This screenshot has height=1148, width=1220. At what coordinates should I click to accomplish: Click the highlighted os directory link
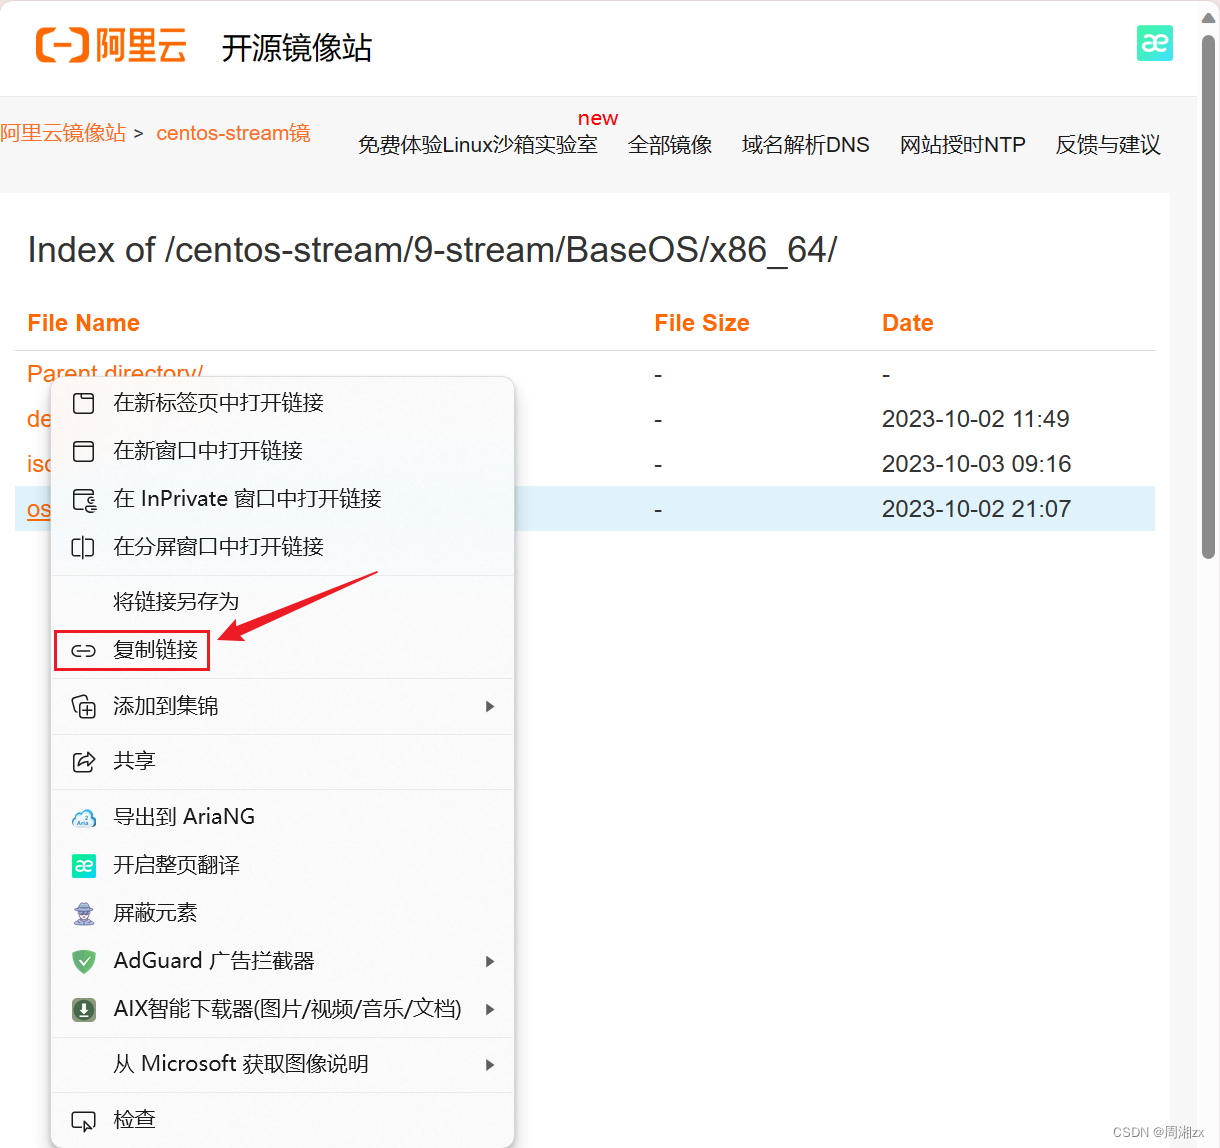(x=39, y=509)
